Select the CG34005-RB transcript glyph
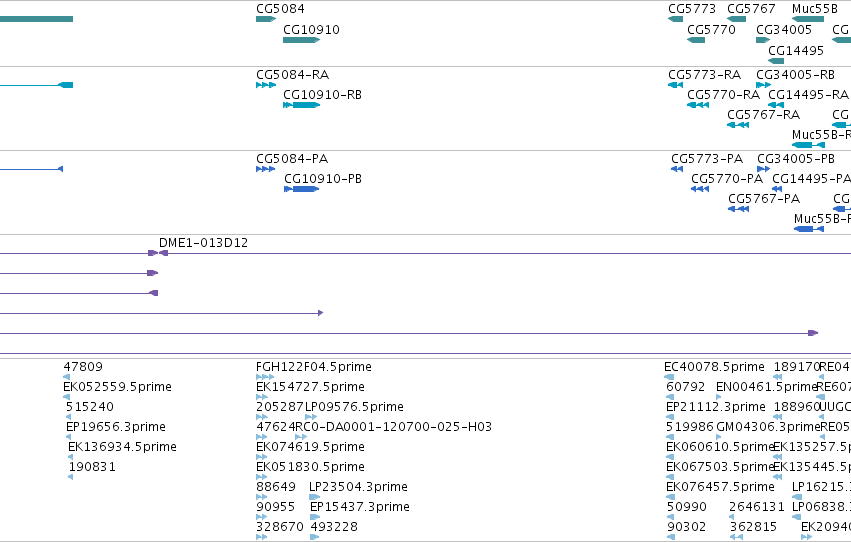The width and height of the screenshot is (851, 542). tap(763, 85)
